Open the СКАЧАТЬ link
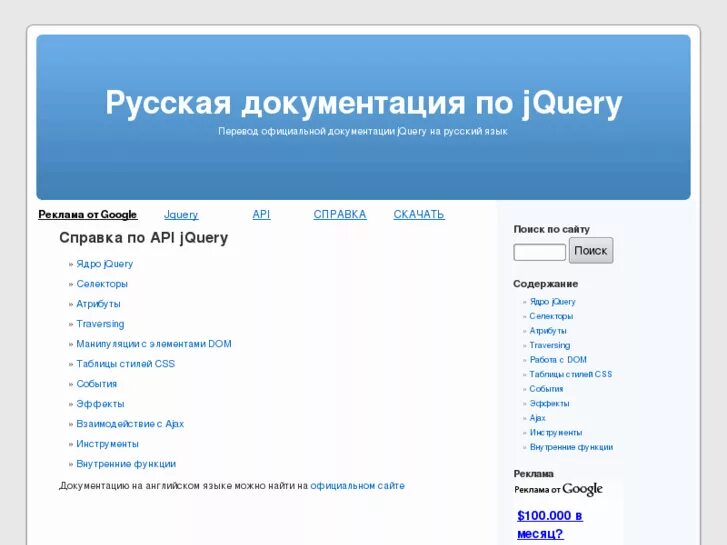The width and height of the screenshot is (727, 545). [x=419, y=214]
